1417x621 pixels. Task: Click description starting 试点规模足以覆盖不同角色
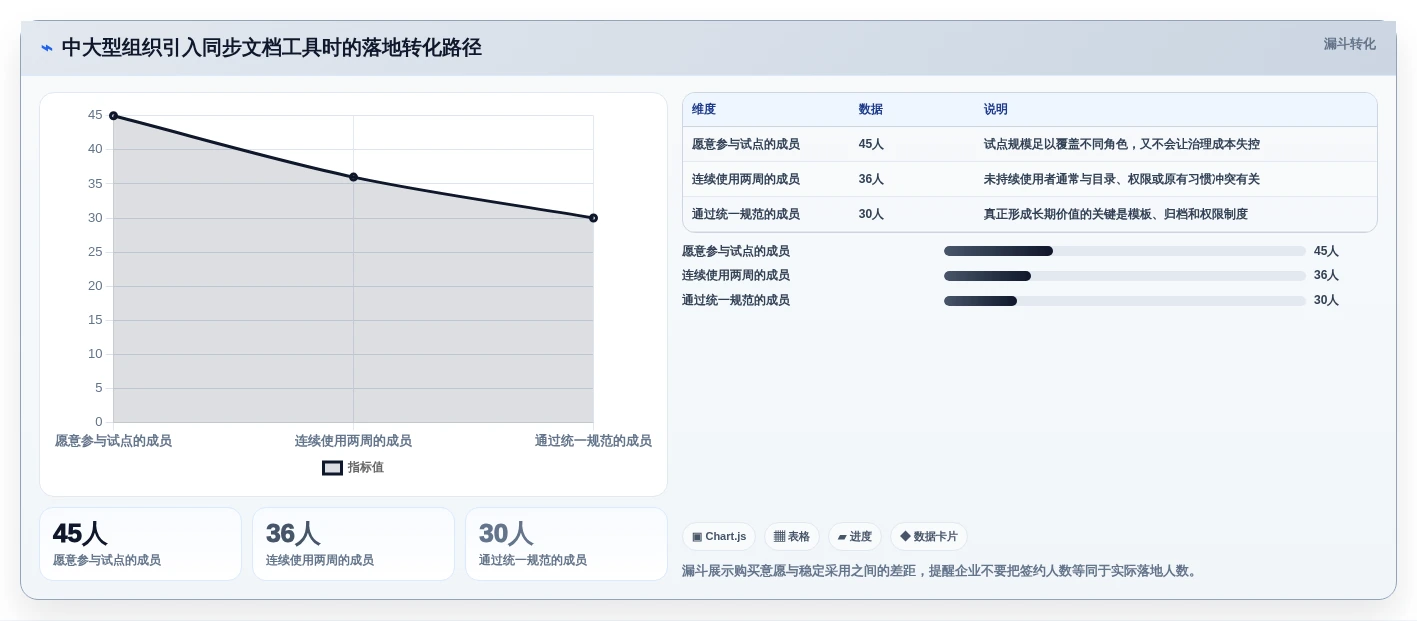click(x=1122, y=145)
